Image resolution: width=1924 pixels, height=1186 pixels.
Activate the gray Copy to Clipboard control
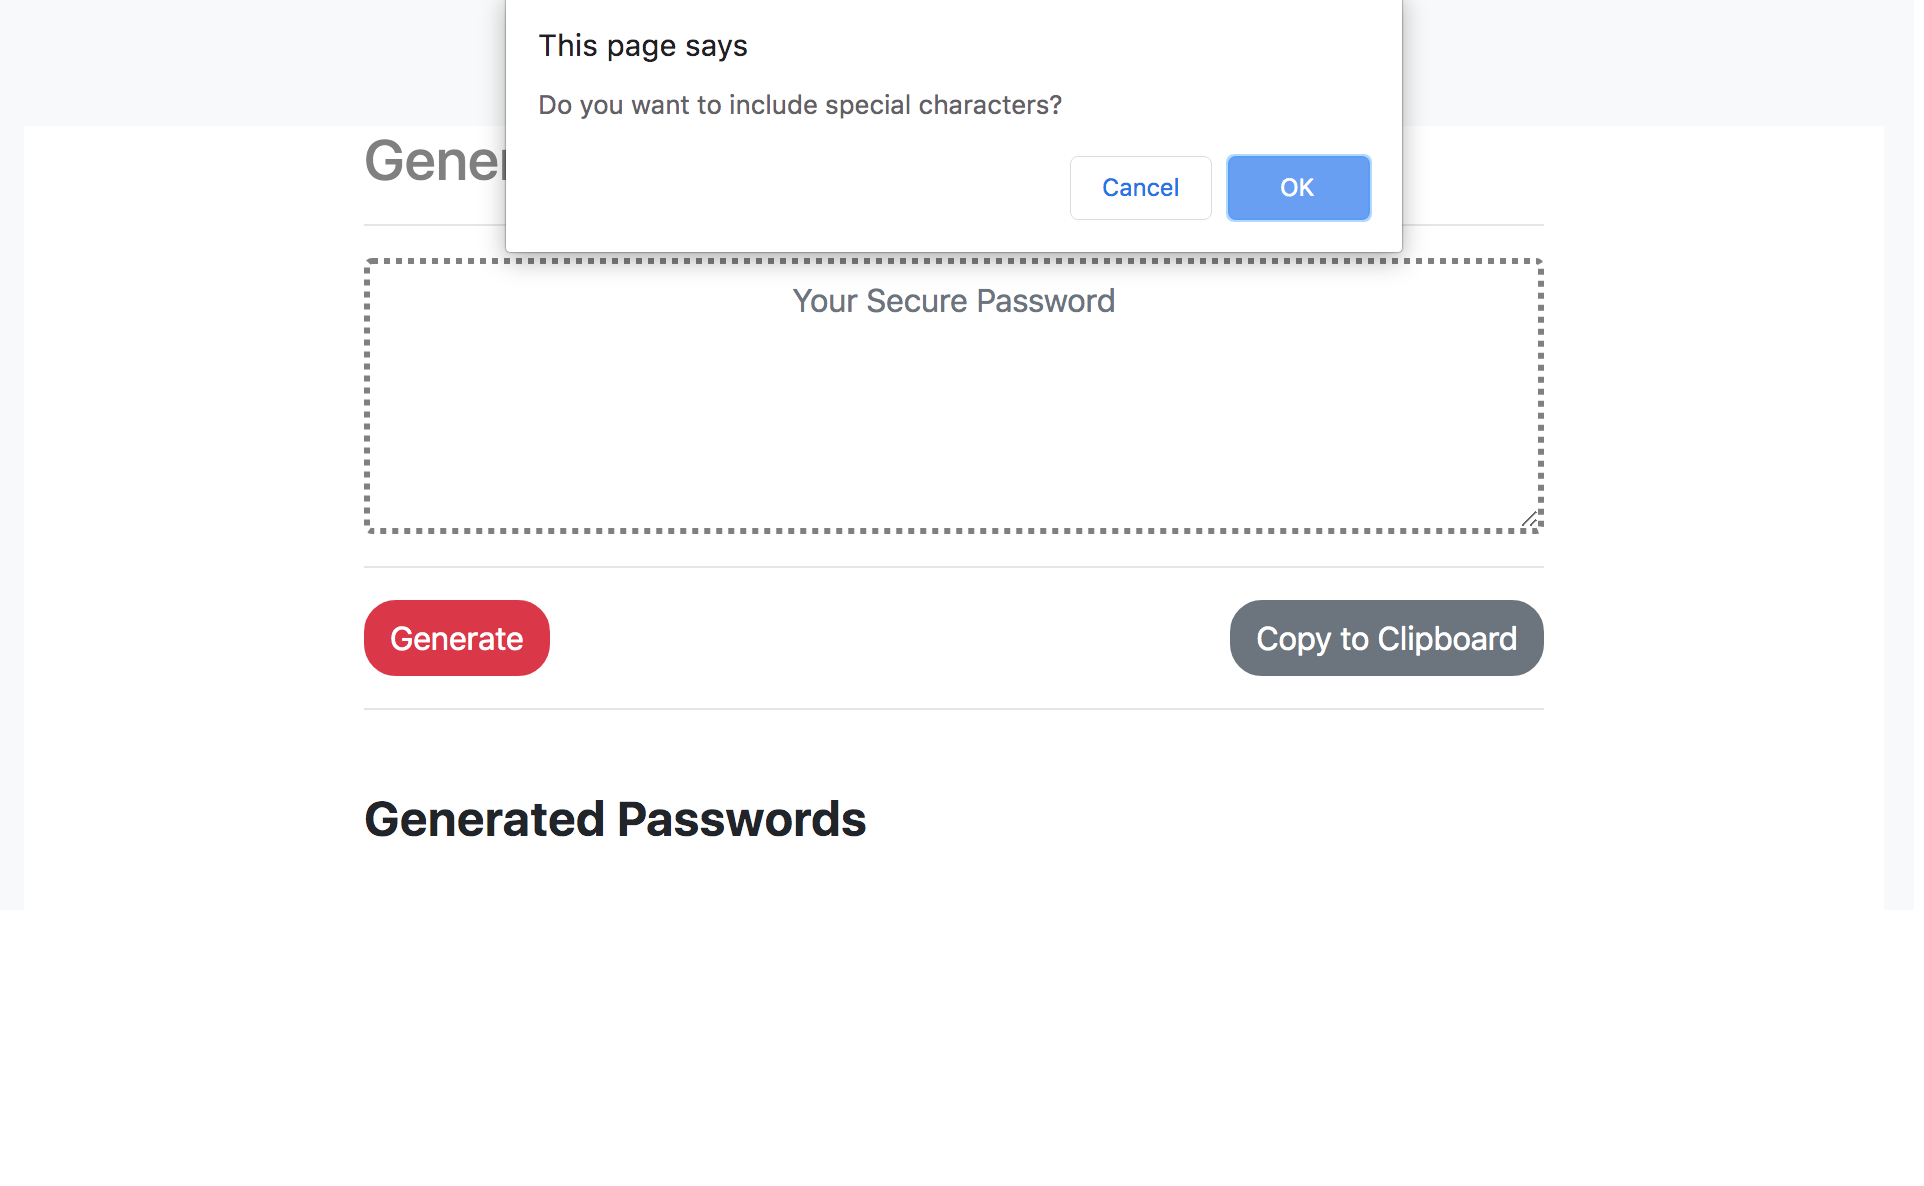click(x=1385, y=637)
